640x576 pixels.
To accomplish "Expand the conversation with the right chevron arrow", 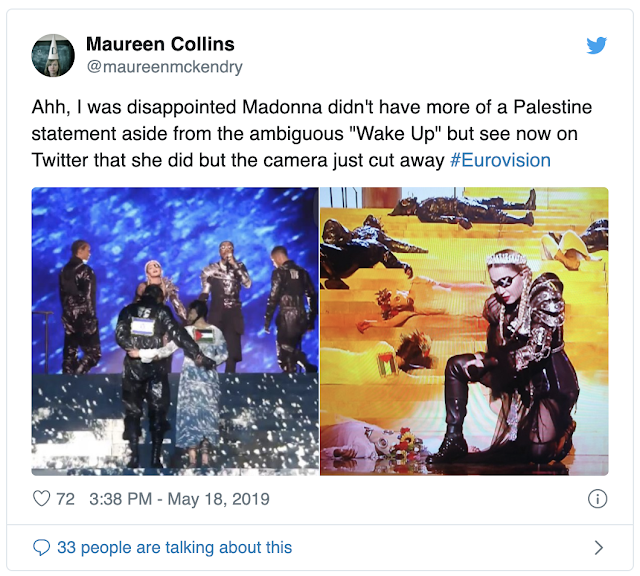I will point(598,547).
